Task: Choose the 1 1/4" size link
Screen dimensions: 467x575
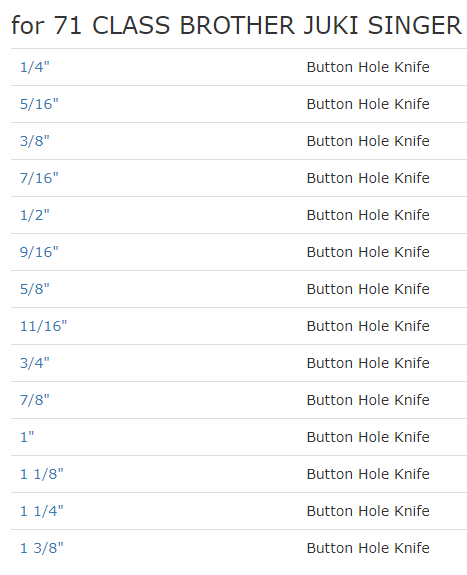Action: click(41, 512)
